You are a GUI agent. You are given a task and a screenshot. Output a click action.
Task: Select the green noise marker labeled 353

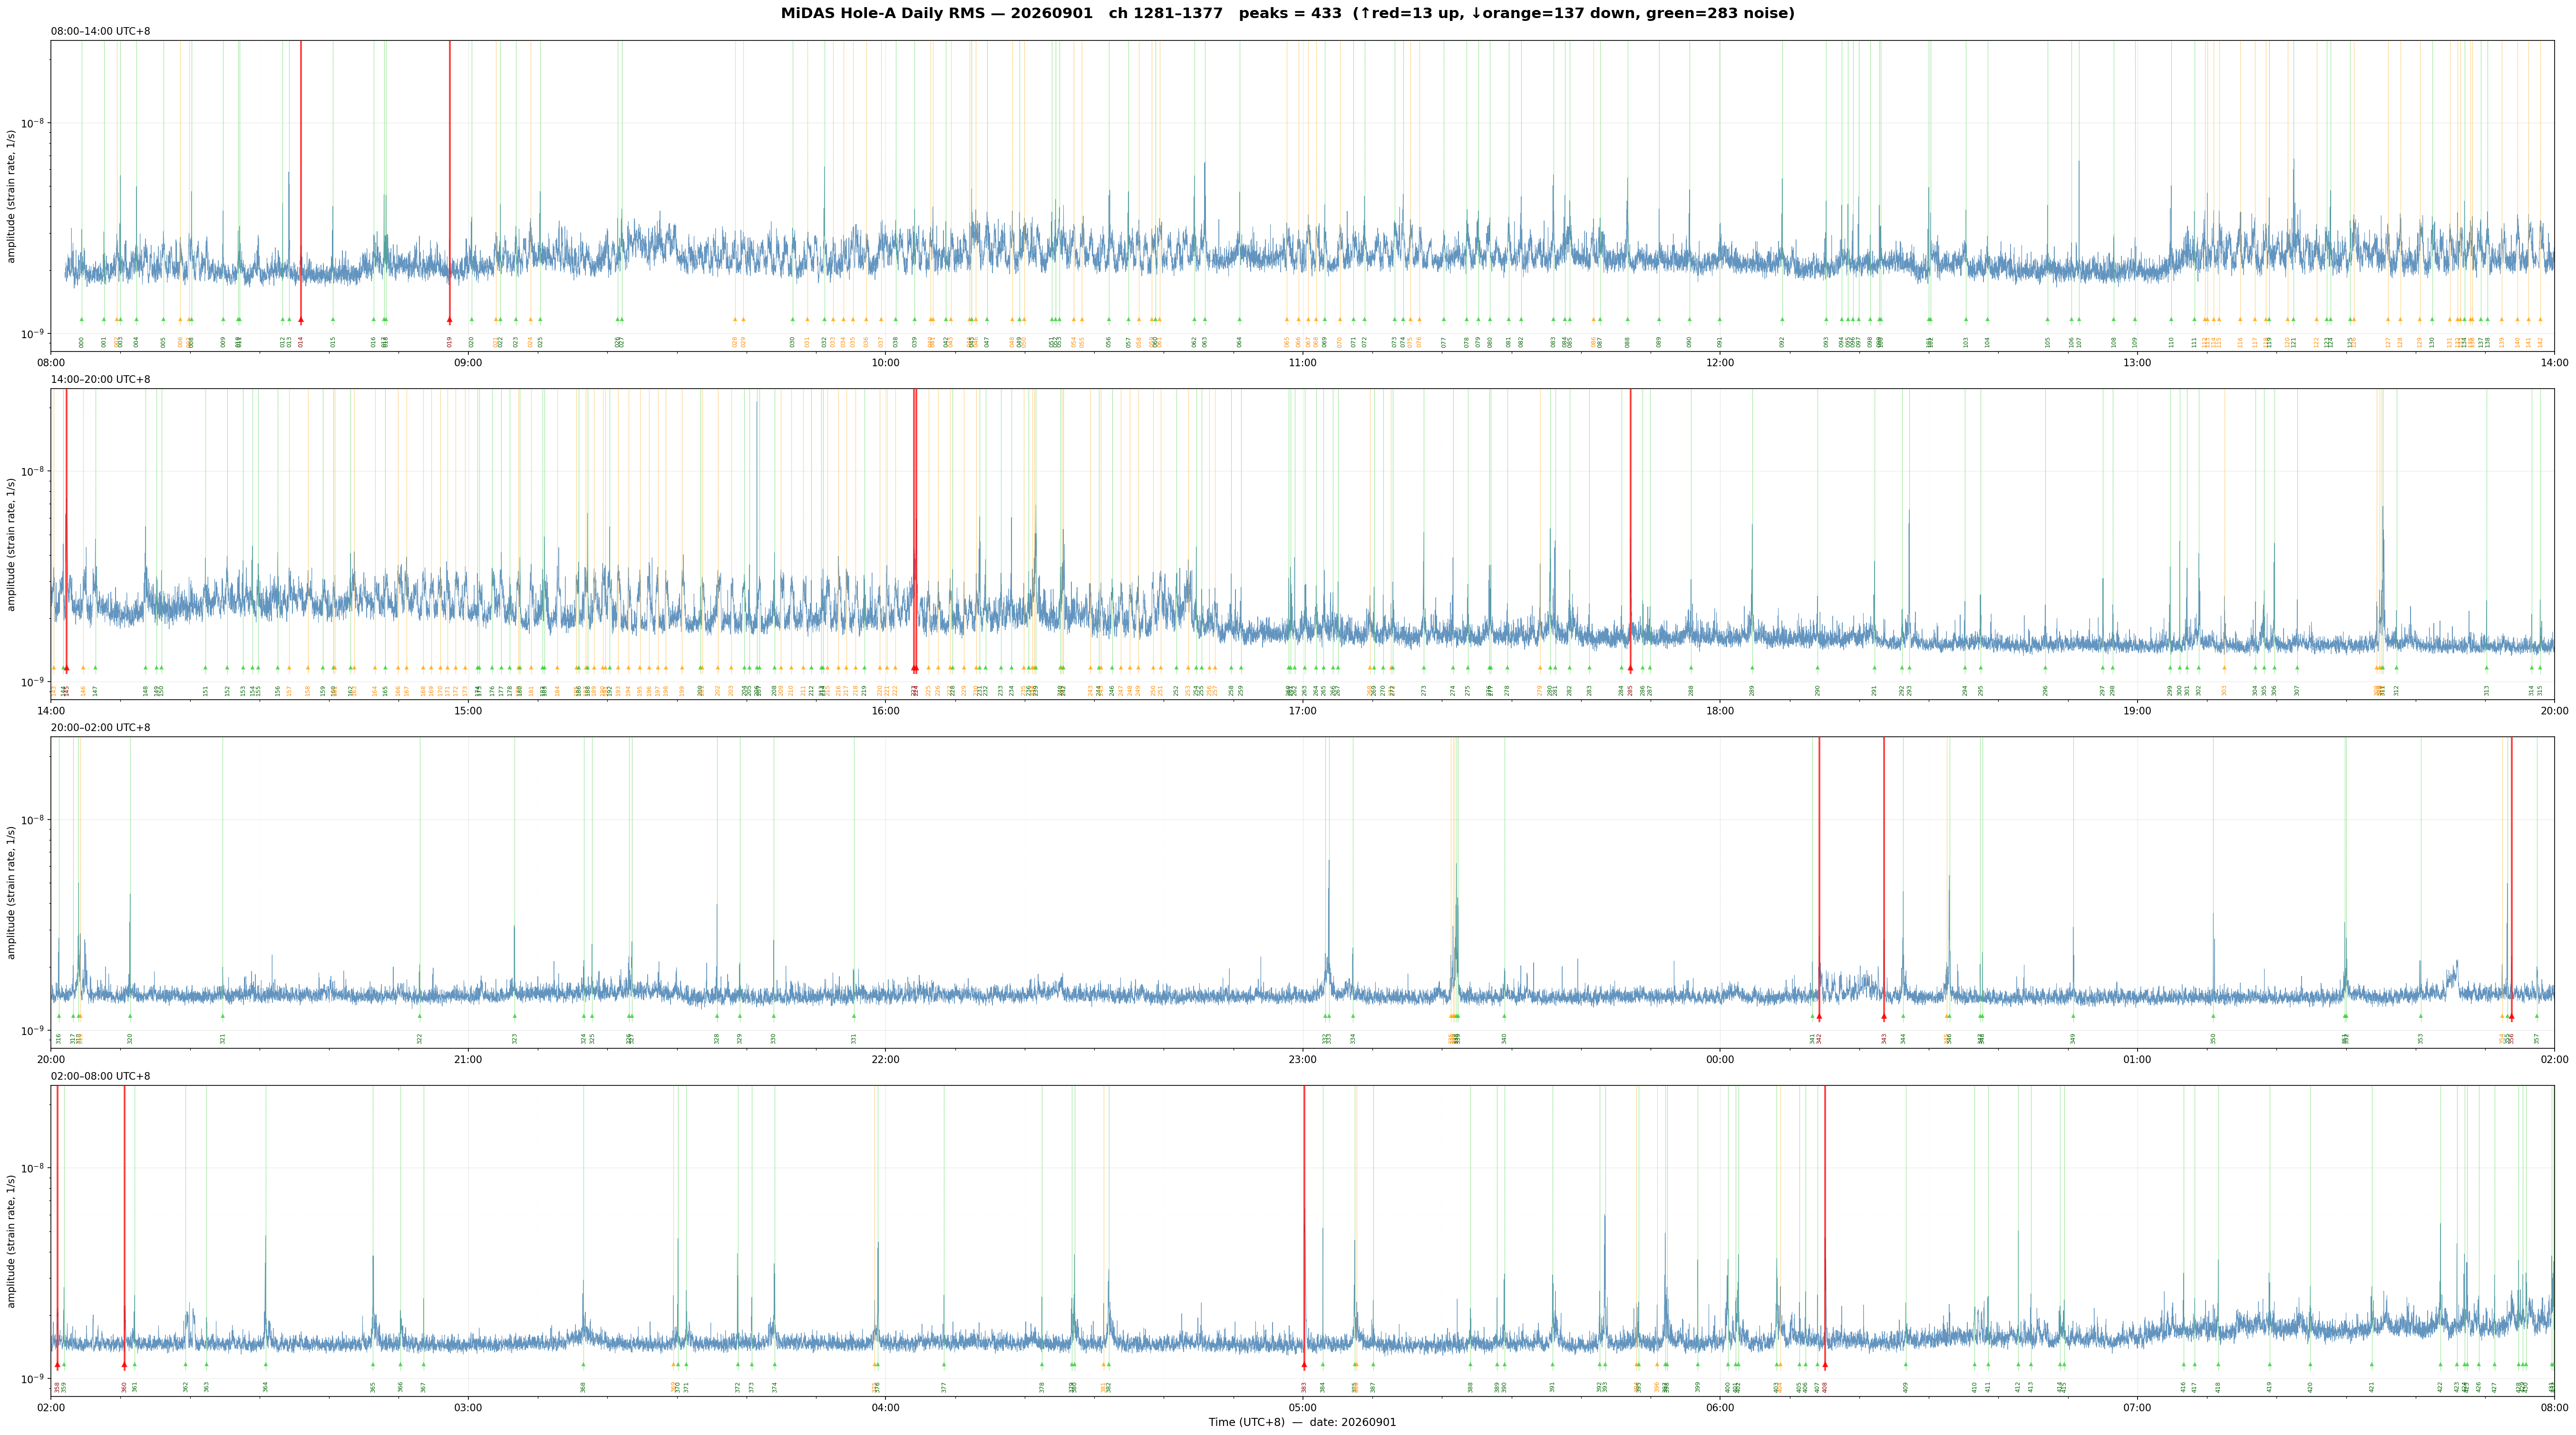(x=2421, y=1016)
